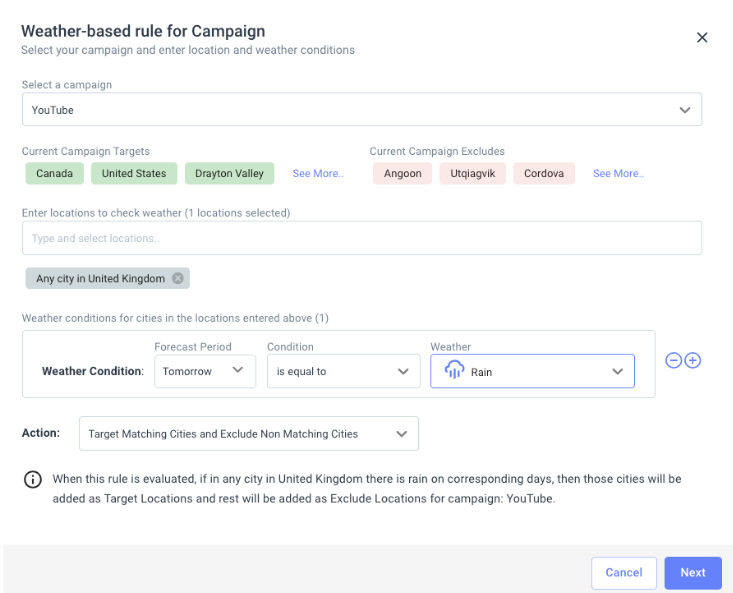Click the Utqiagvik excluded location tag
The width and height of the screenshot is (733, 593).
click(x=473, y=173)
